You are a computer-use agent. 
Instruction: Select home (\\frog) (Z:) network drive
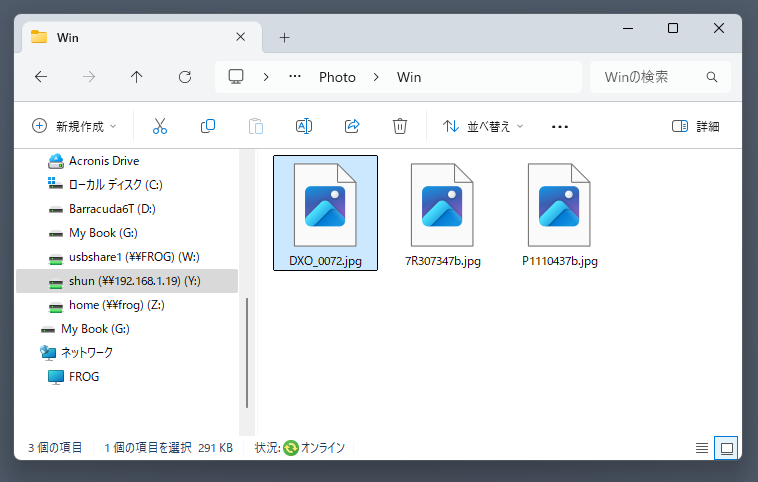tap(127, 305)
